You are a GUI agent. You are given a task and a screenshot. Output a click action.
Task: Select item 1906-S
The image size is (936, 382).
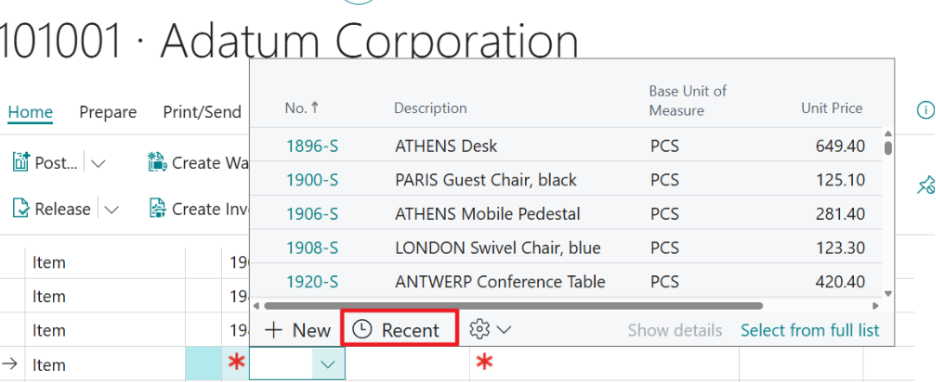pyautogui.click(x=312, y=214)
